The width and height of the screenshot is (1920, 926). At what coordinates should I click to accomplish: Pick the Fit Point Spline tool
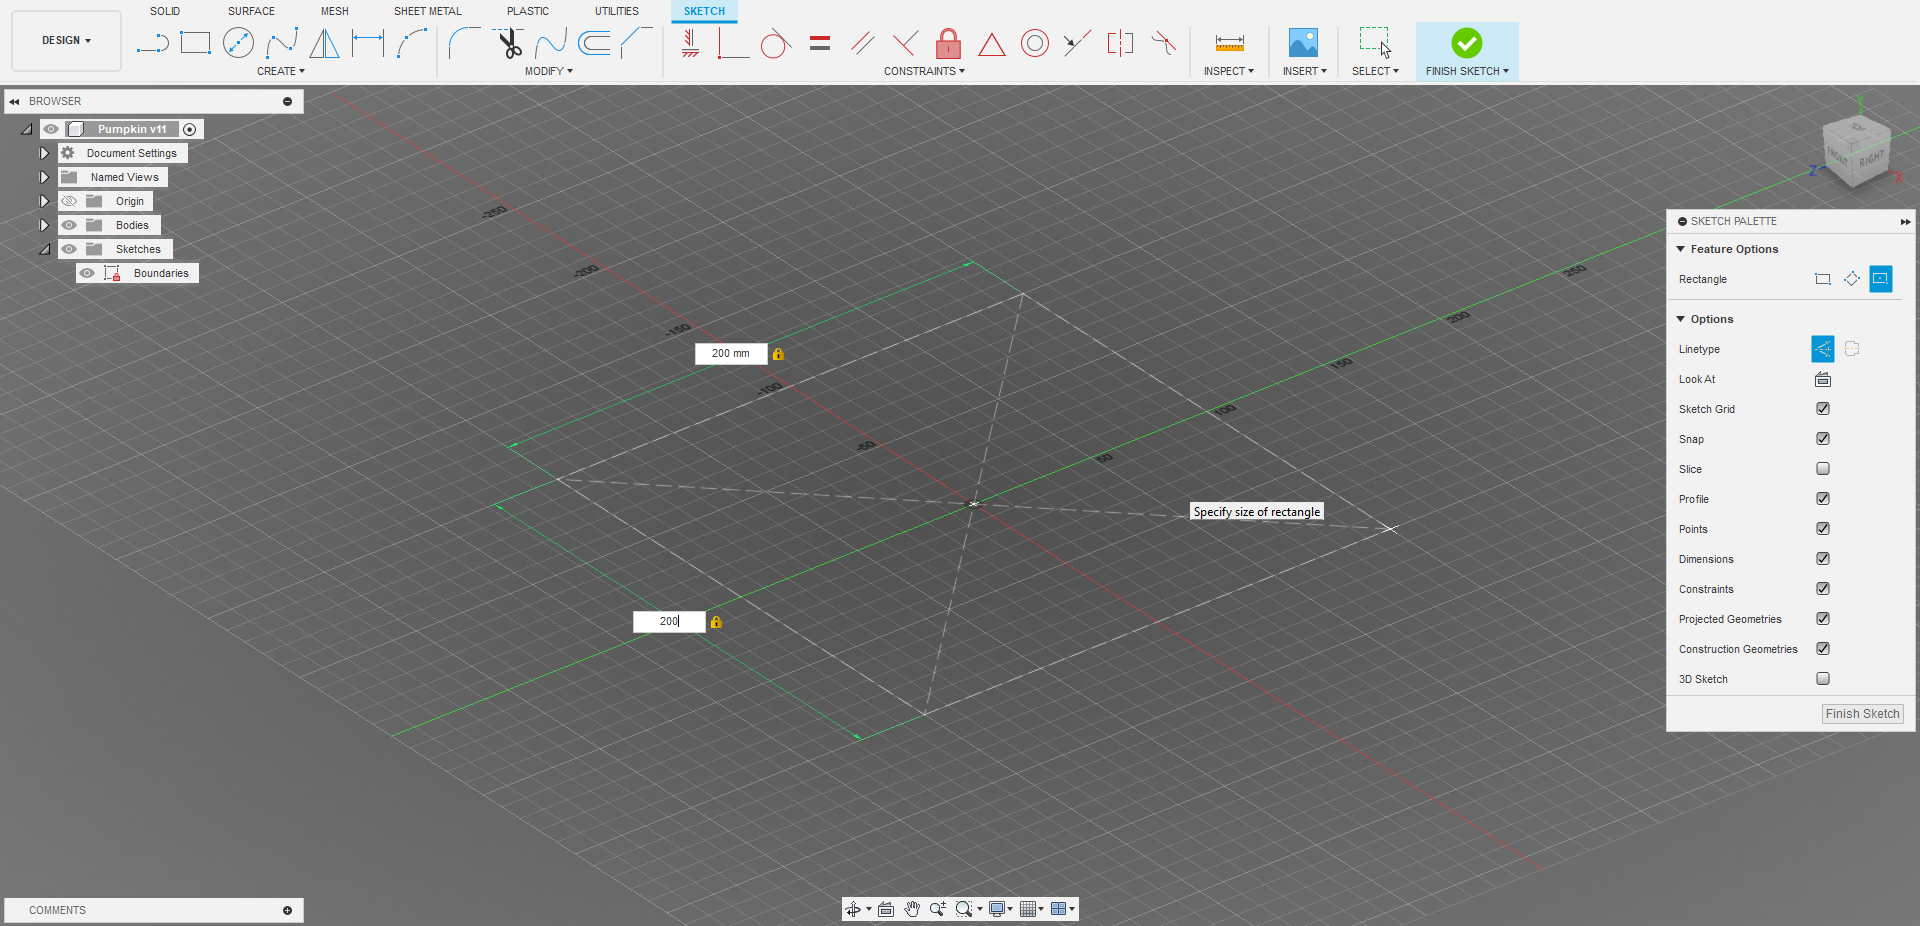pos(282,43)
